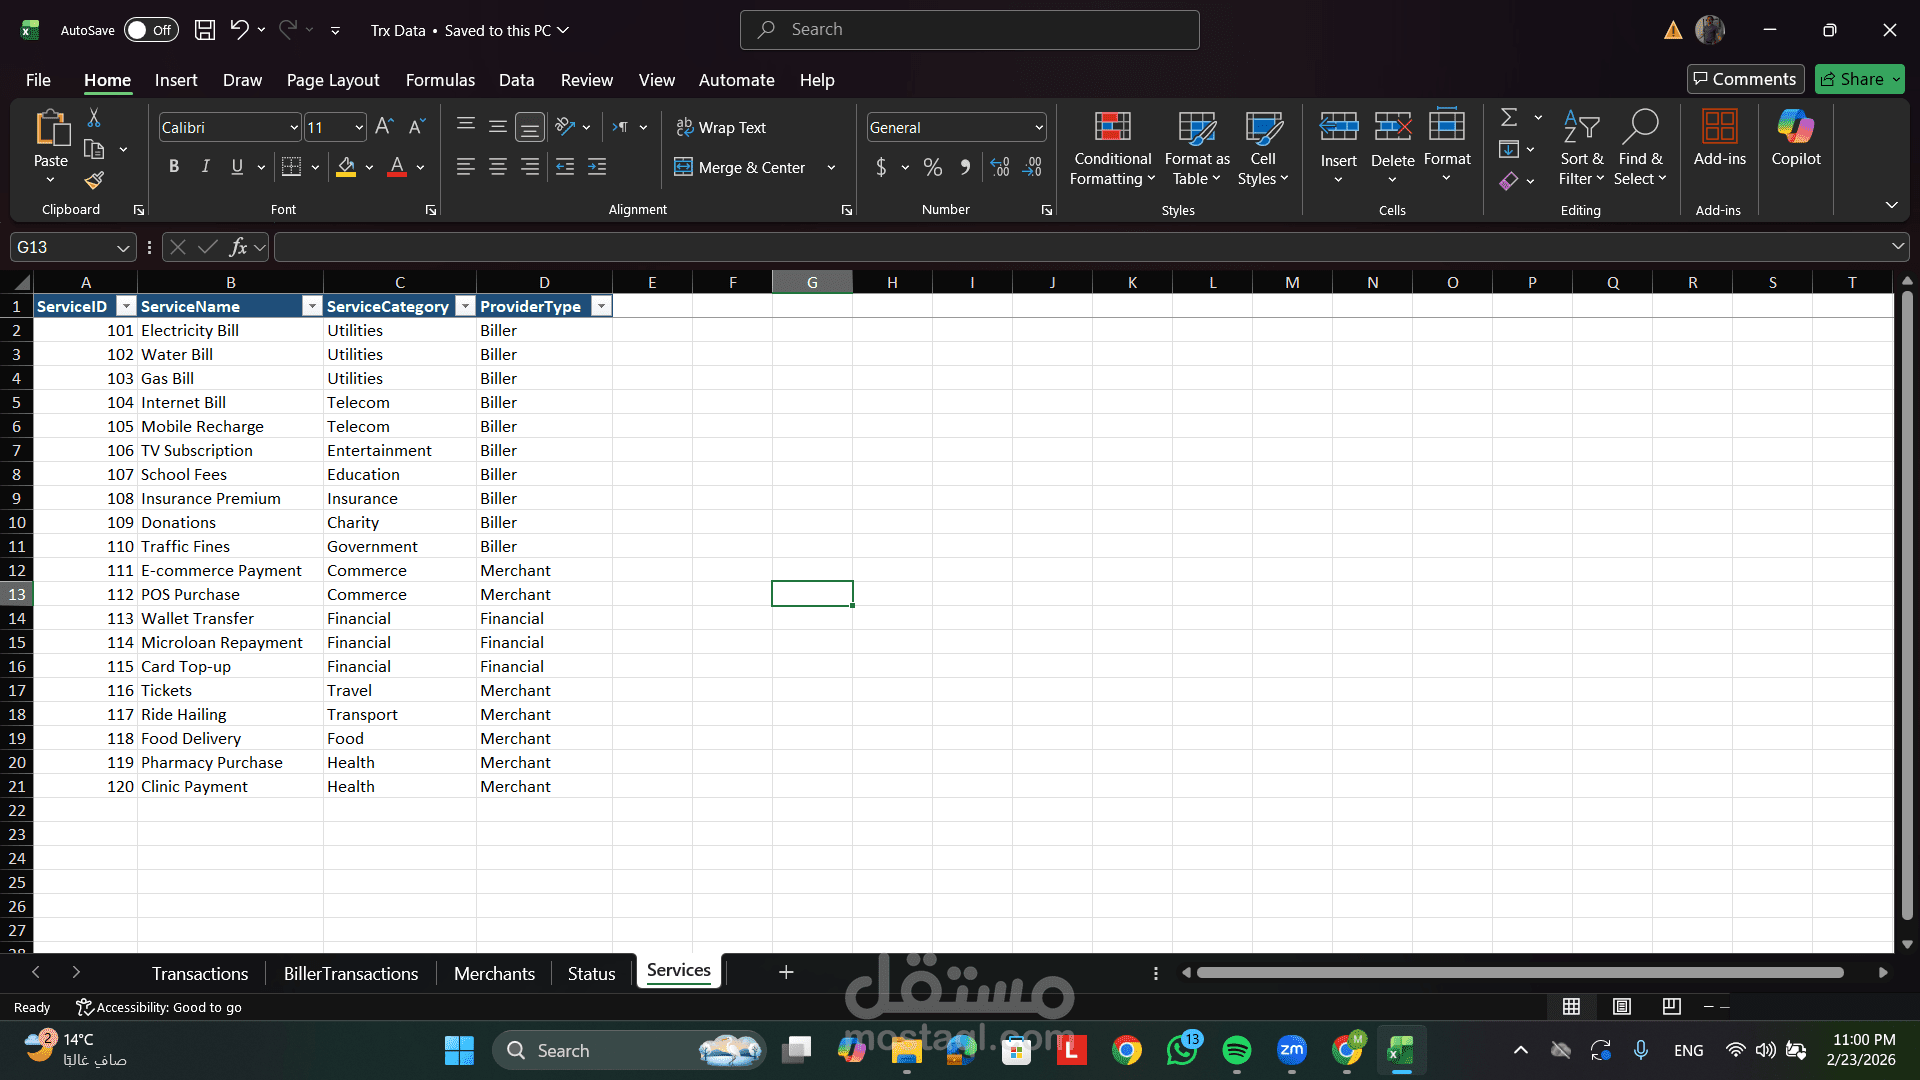Click the AutoSum sigma icon
Image resolution: width=1920 pixels, height=1080 pixels.
coord(1509,118)
